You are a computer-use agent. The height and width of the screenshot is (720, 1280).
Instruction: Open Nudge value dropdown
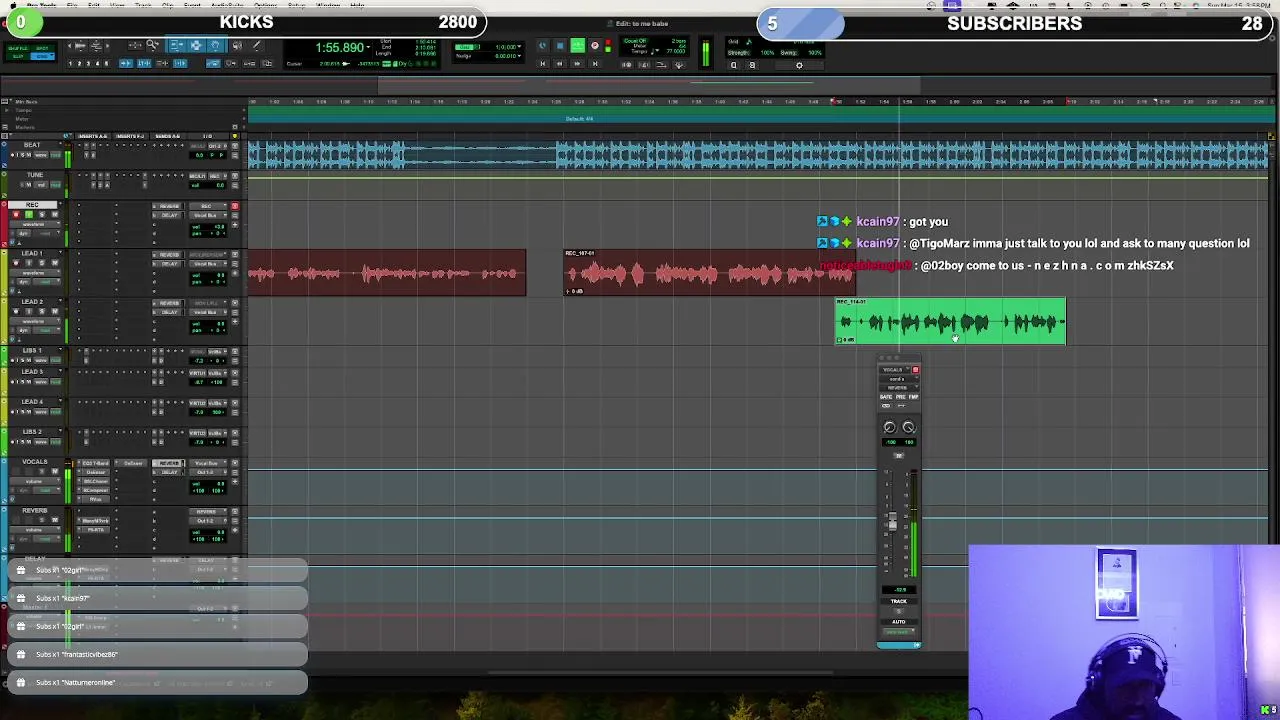coord(519,56)
